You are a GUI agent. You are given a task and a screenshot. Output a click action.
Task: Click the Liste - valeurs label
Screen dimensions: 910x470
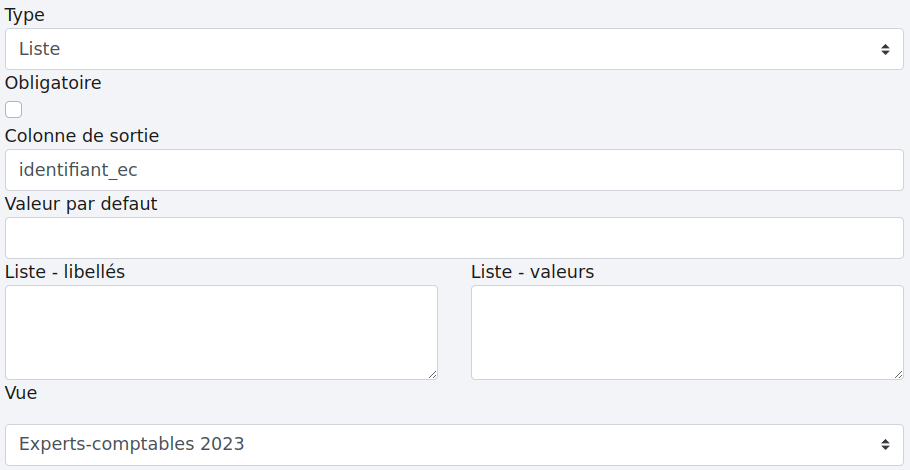pos(532,271)
